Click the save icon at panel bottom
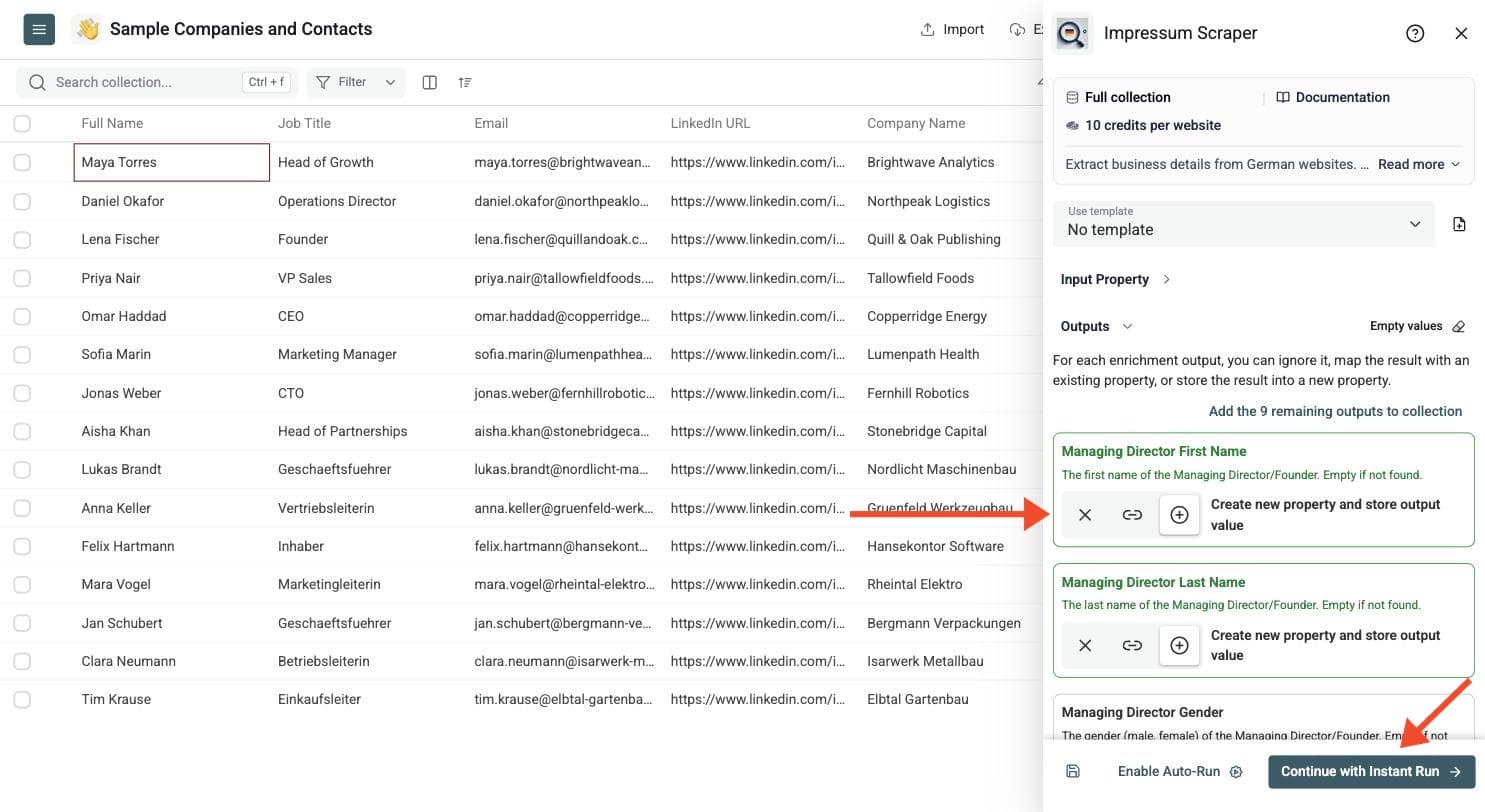This screenshot has height=812, width=1485. pos(1073,771)
